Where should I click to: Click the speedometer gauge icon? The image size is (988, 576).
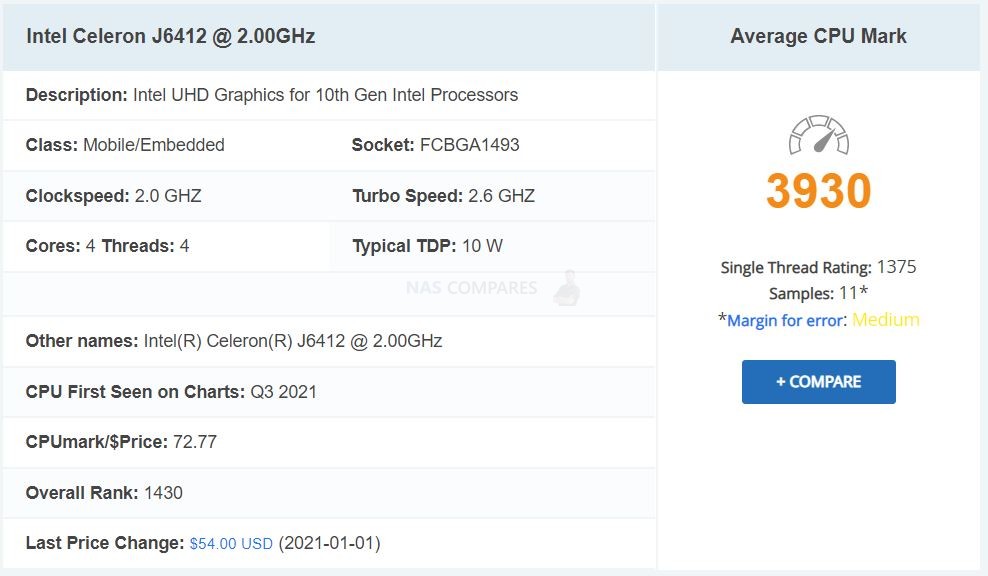819,134
